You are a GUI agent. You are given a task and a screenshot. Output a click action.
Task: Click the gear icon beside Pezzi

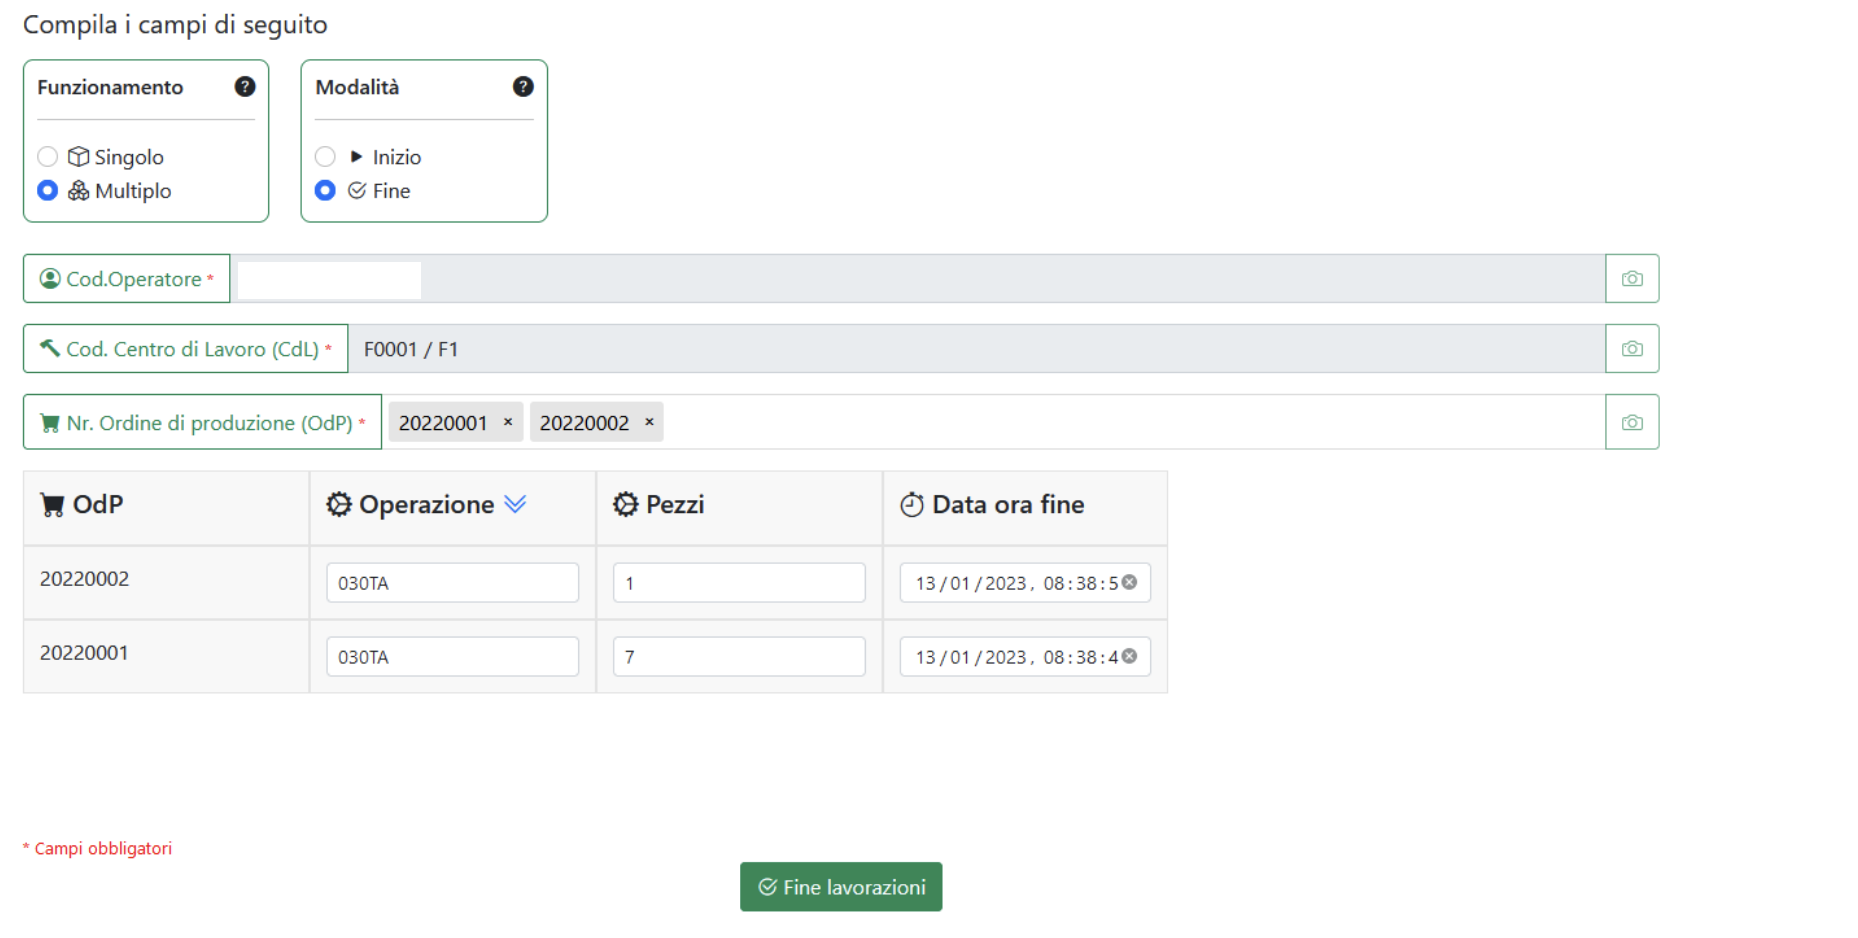(x=625, y=504)
